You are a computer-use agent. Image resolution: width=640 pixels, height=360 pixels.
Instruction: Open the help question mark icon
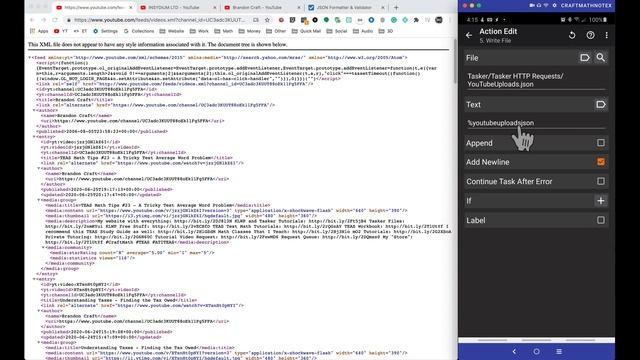click(590, 36)
